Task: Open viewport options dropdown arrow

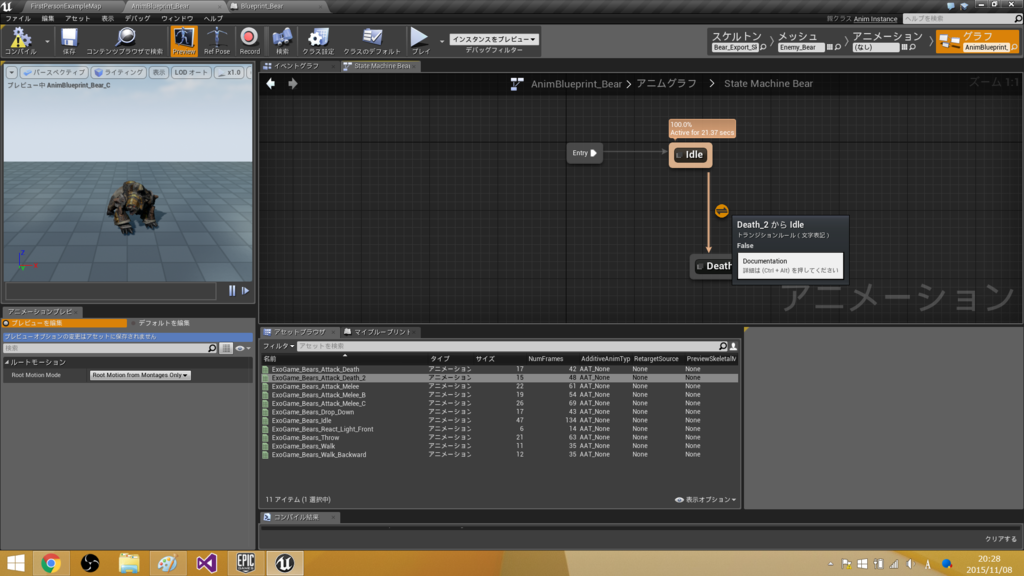Action: point(12,72)
